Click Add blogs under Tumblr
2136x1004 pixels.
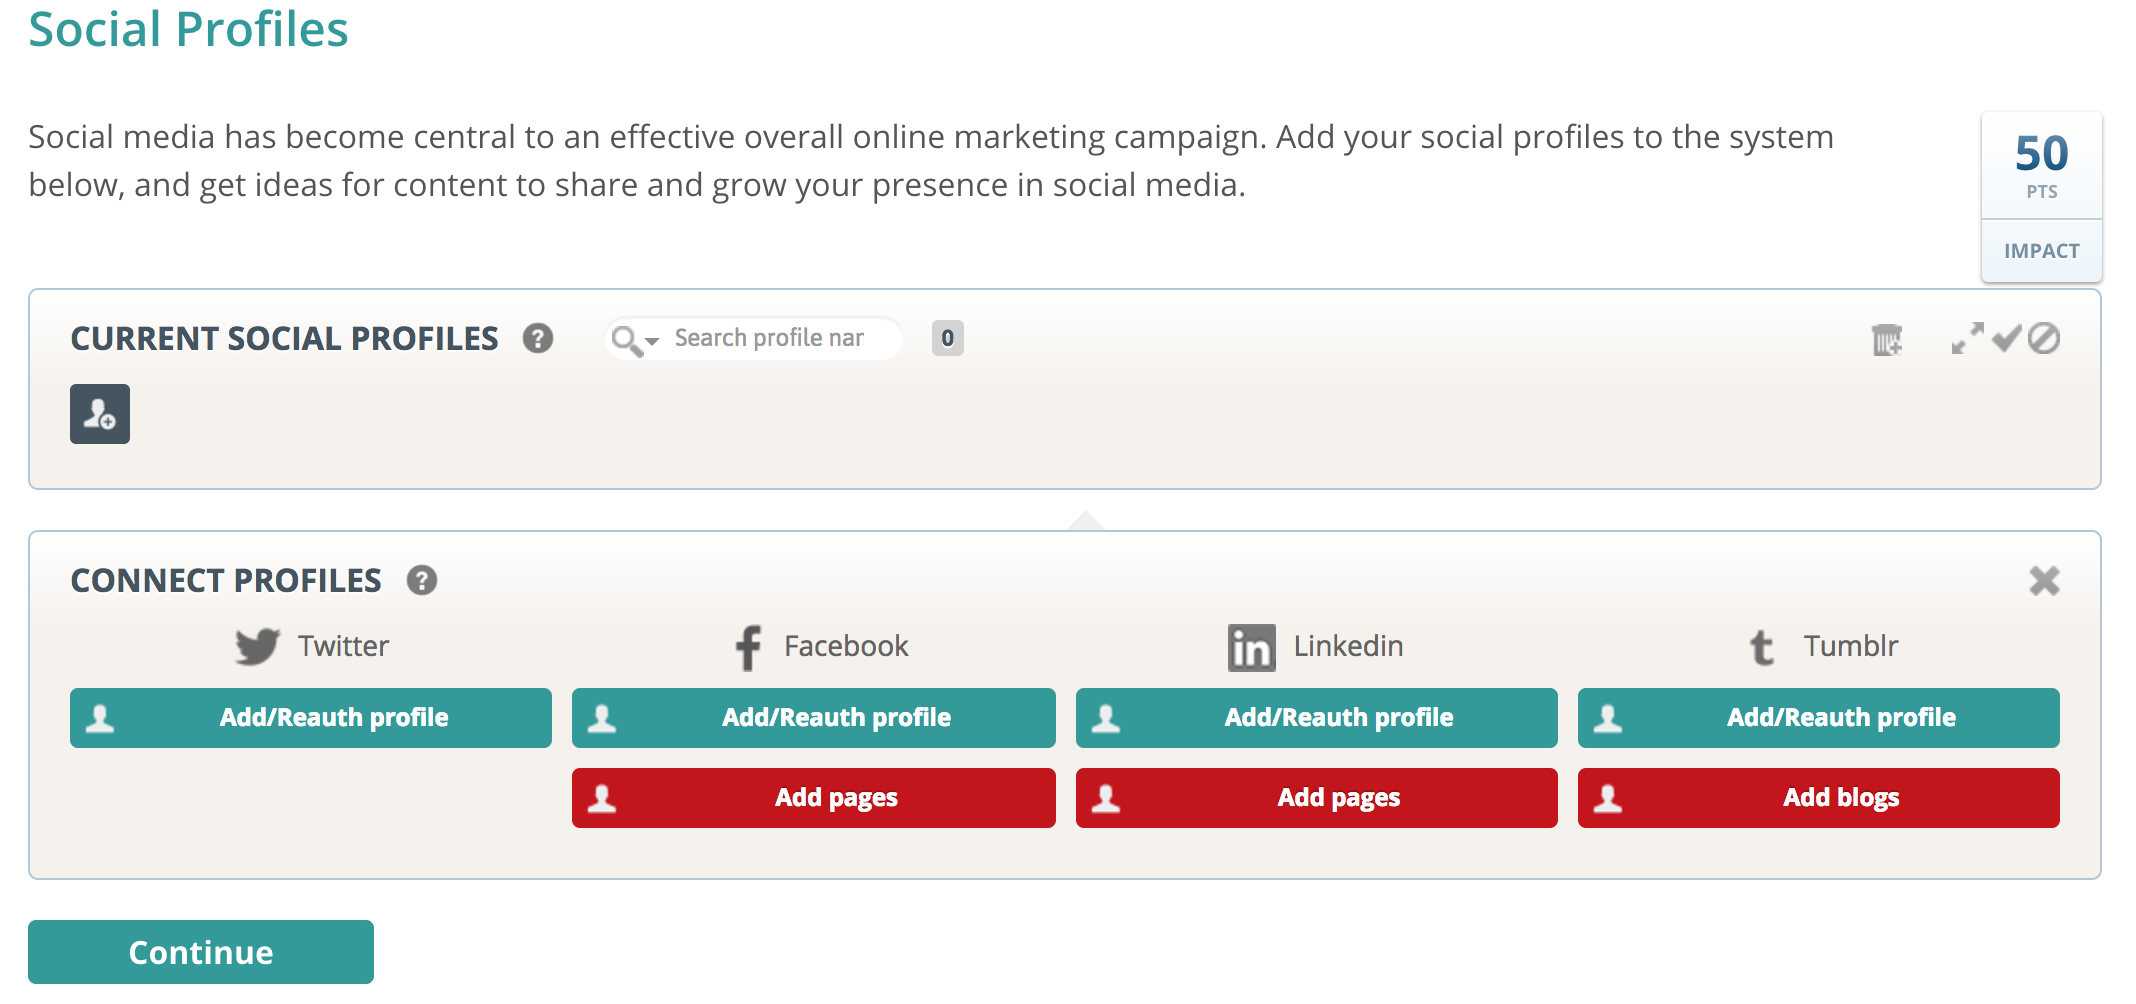(1819, 798)
